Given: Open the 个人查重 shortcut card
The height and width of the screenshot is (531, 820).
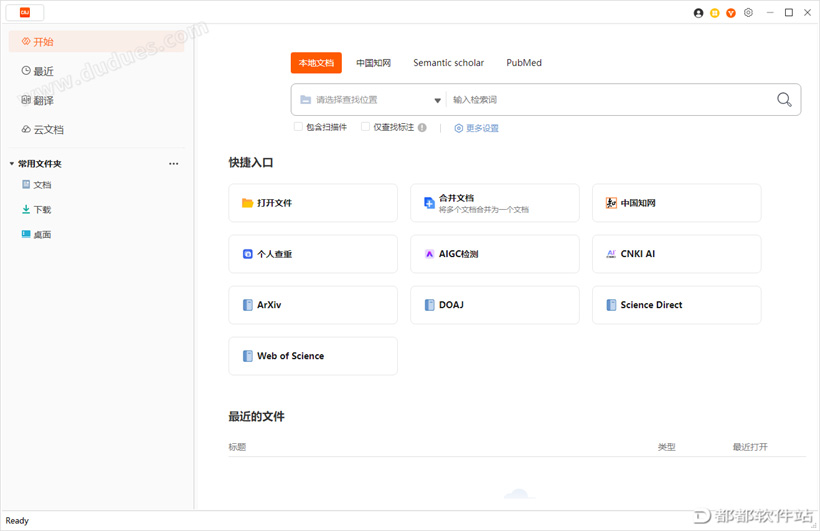Looking at the screenshot, I should pyautogui.click(x=313, y=254).
